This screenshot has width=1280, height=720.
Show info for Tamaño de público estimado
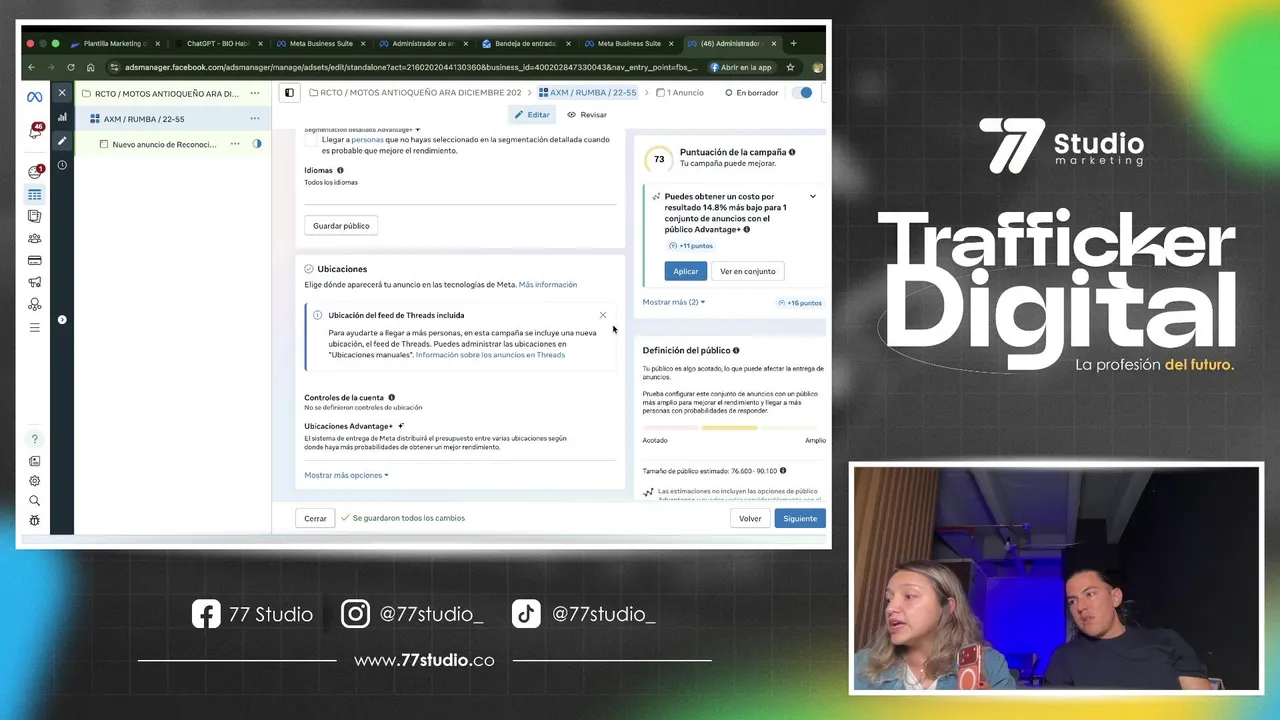[783, 470]
